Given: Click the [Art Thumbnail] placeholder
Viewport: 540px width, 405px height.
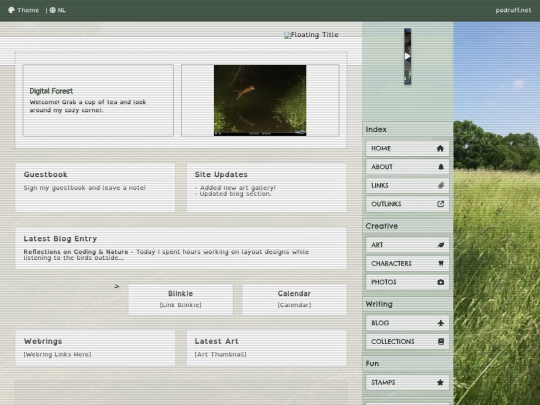Looking at the screenshot, I should [220, 354].
